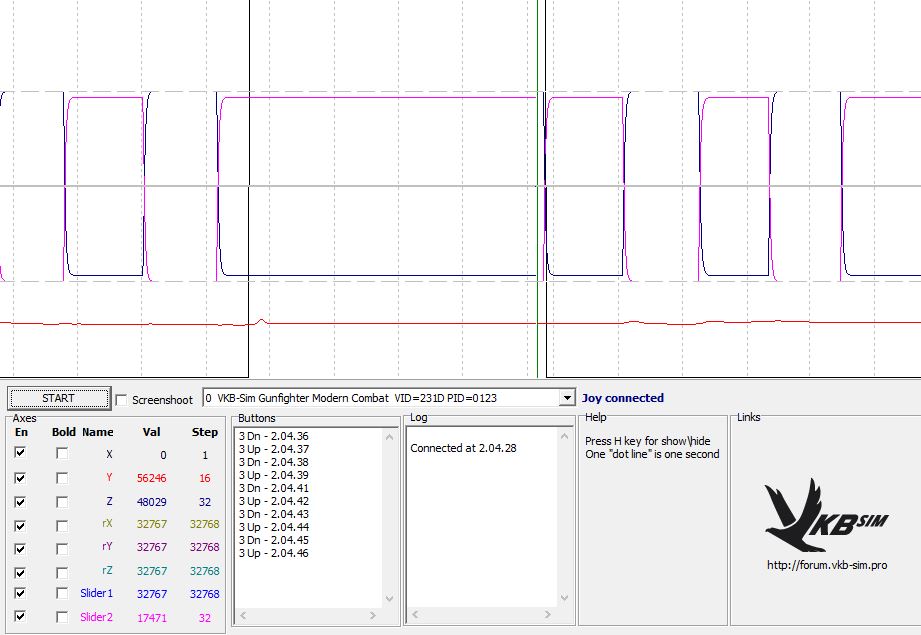
Task: Click the Log panel scroll-down arrow
Action: click(566, 599)
